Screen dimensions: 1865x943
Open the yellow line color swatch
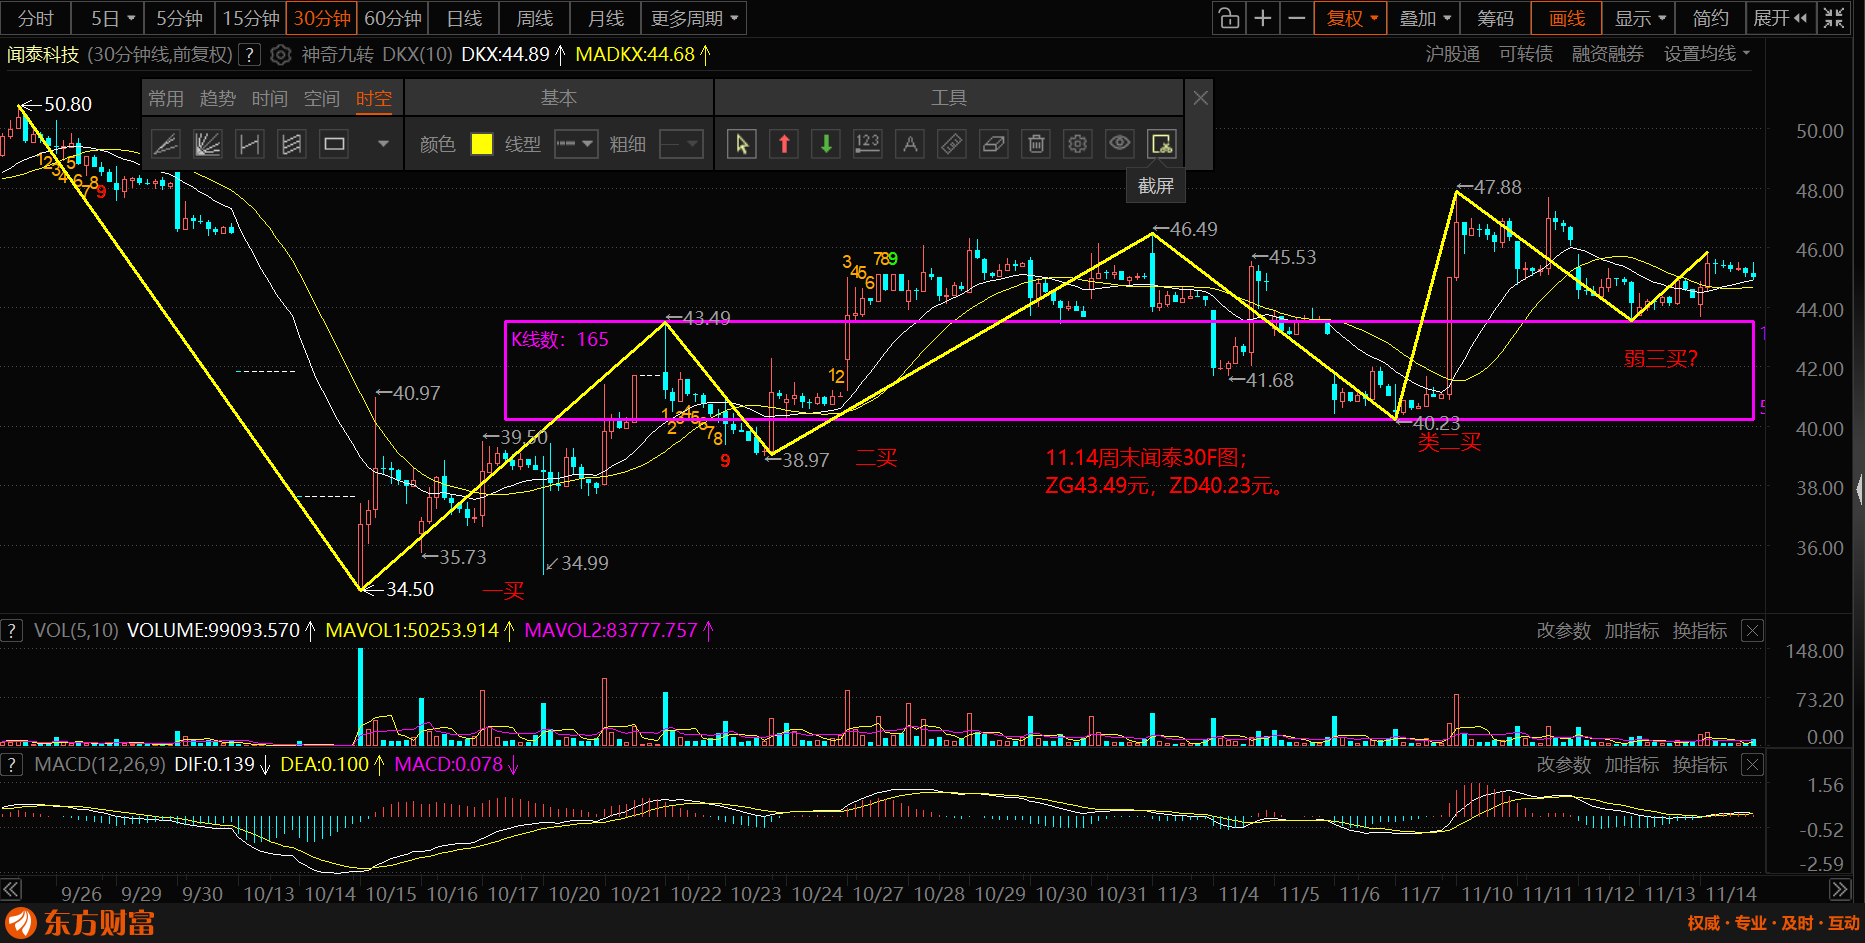tap(481, 144)
